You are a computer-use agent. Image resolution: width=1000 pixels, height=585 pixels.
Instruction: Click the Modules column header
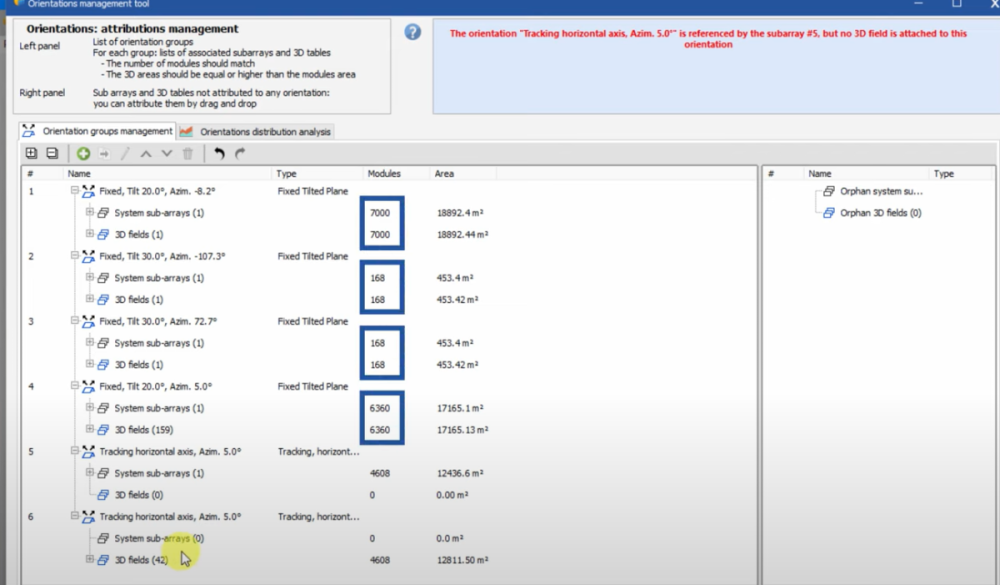point(384,173)
